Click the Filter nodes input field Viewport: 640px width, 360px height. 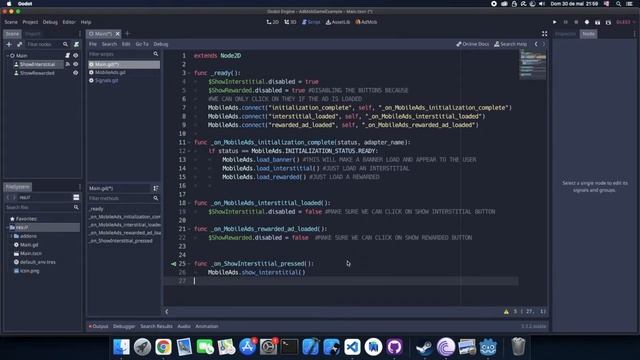pyautogui.click(x=44, y=44)
